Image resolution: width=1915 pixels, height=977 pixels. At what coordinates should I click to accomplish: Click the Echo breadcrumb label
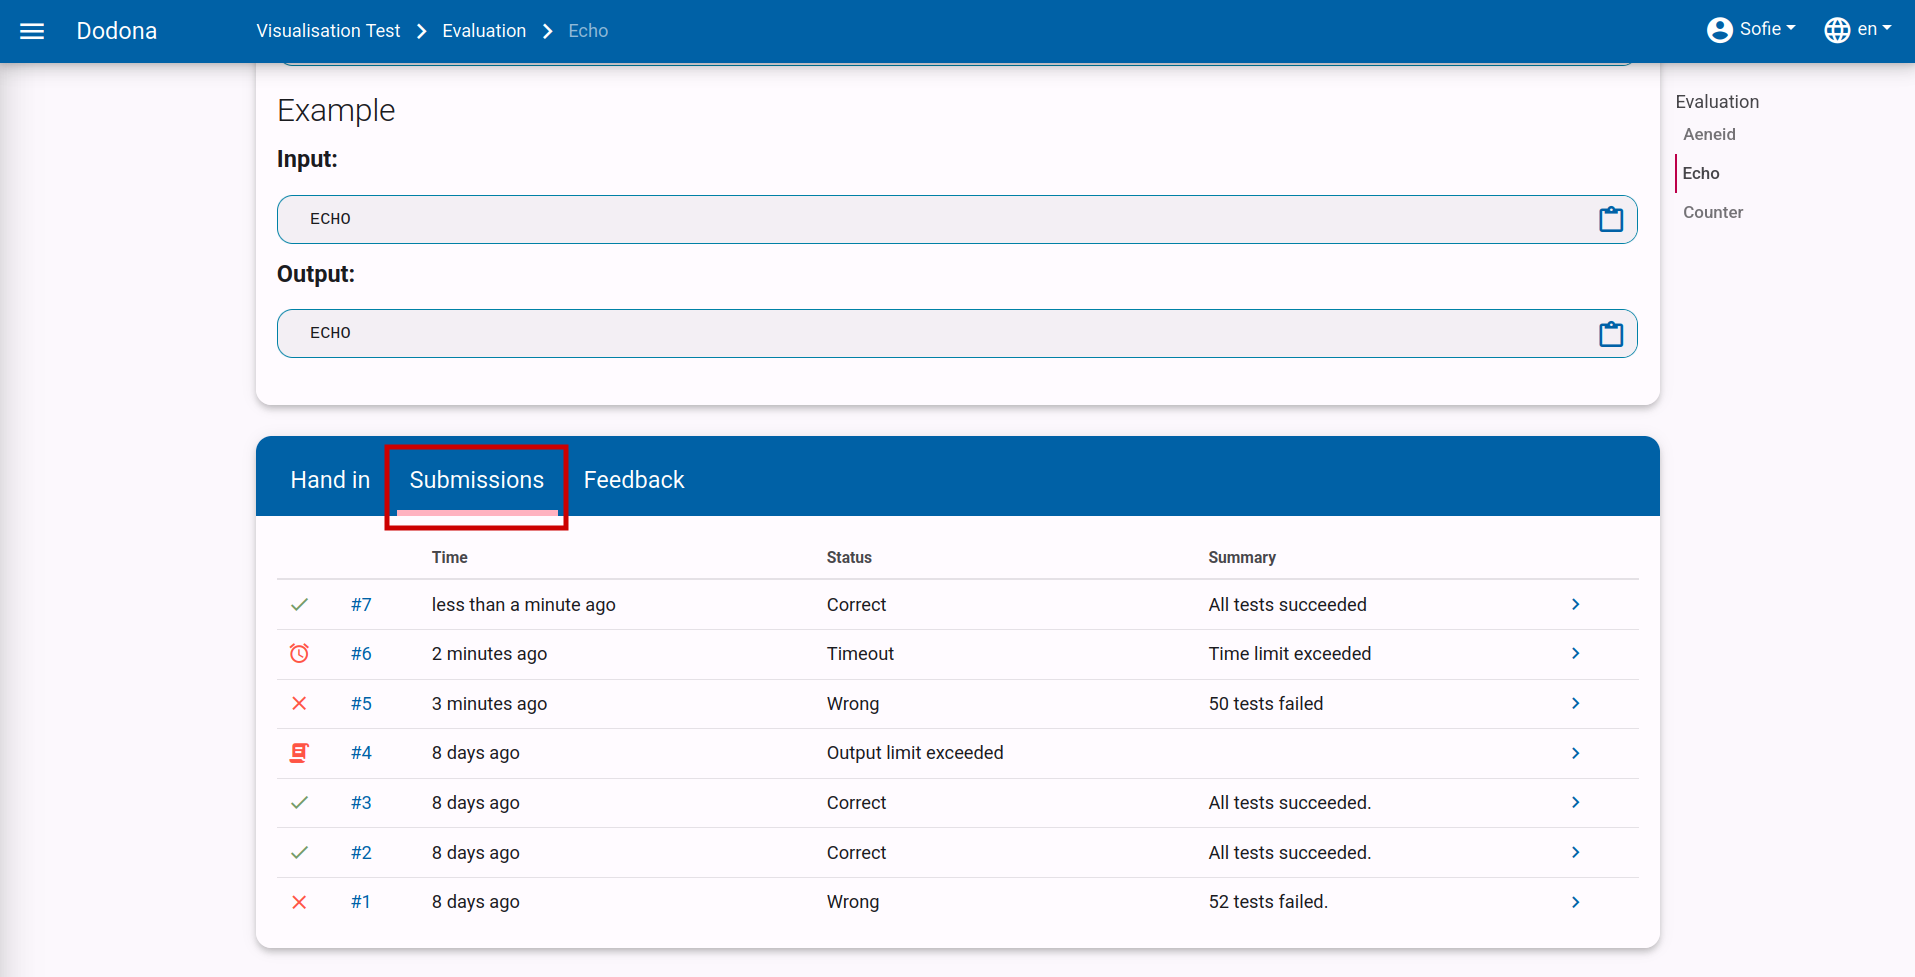coord(588,31)
